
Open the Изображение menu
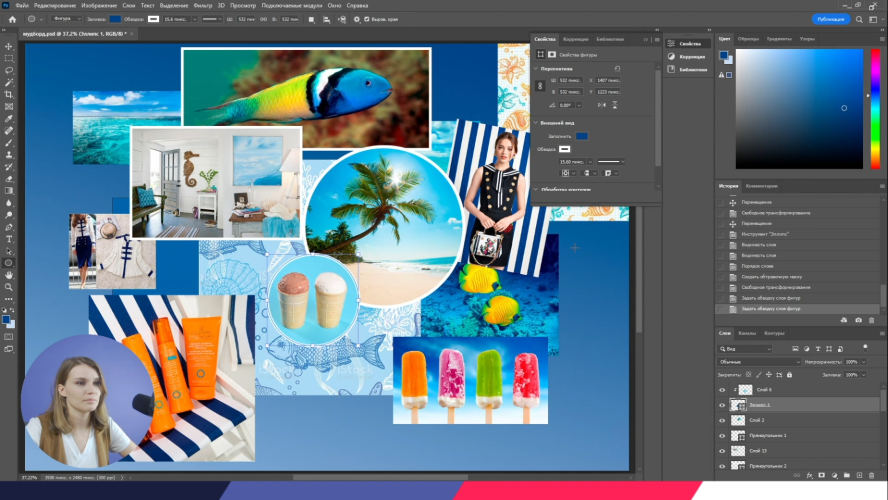(x=99, y=5)
